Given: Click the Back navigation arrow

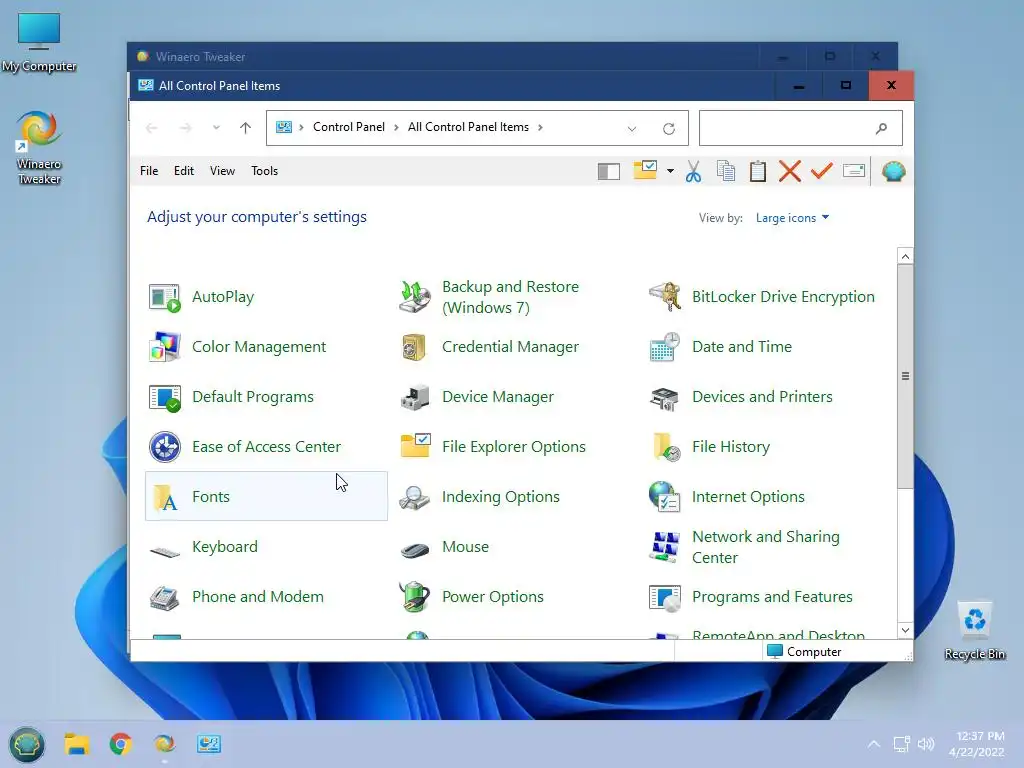Looking at the screenshot, I should click(x=152, y=128).
